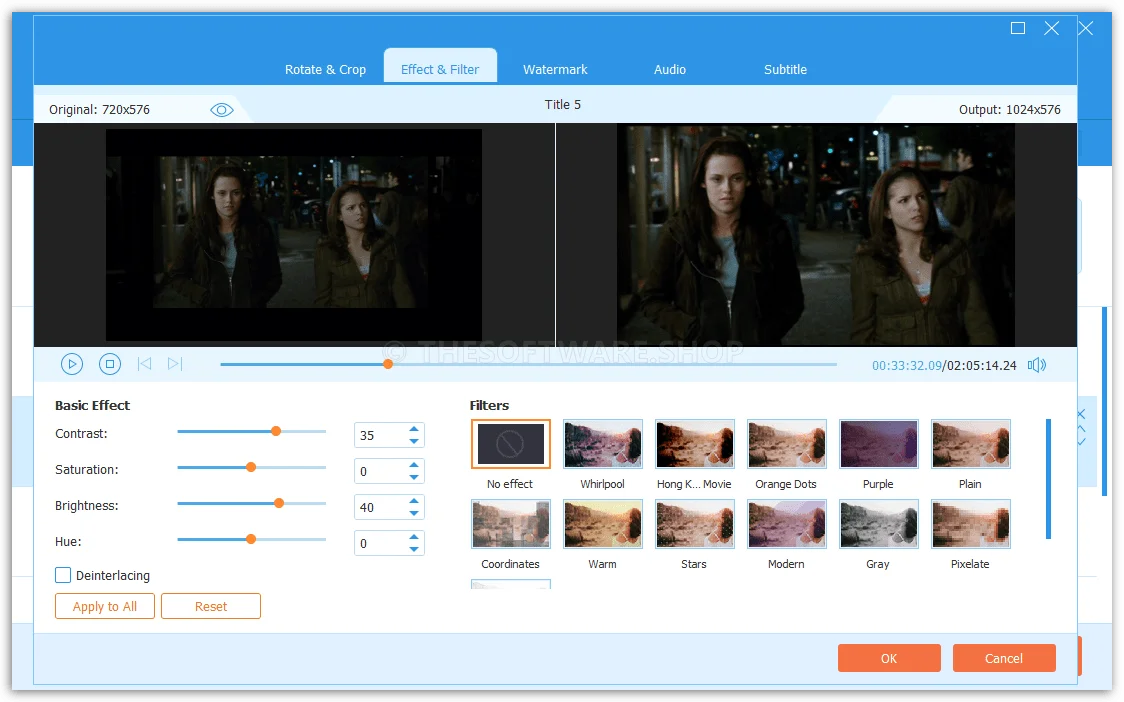Increase the Saturation value with up arrow
Image resolution: width=1124 pixels, height=702 pixels.
[414, 465]
